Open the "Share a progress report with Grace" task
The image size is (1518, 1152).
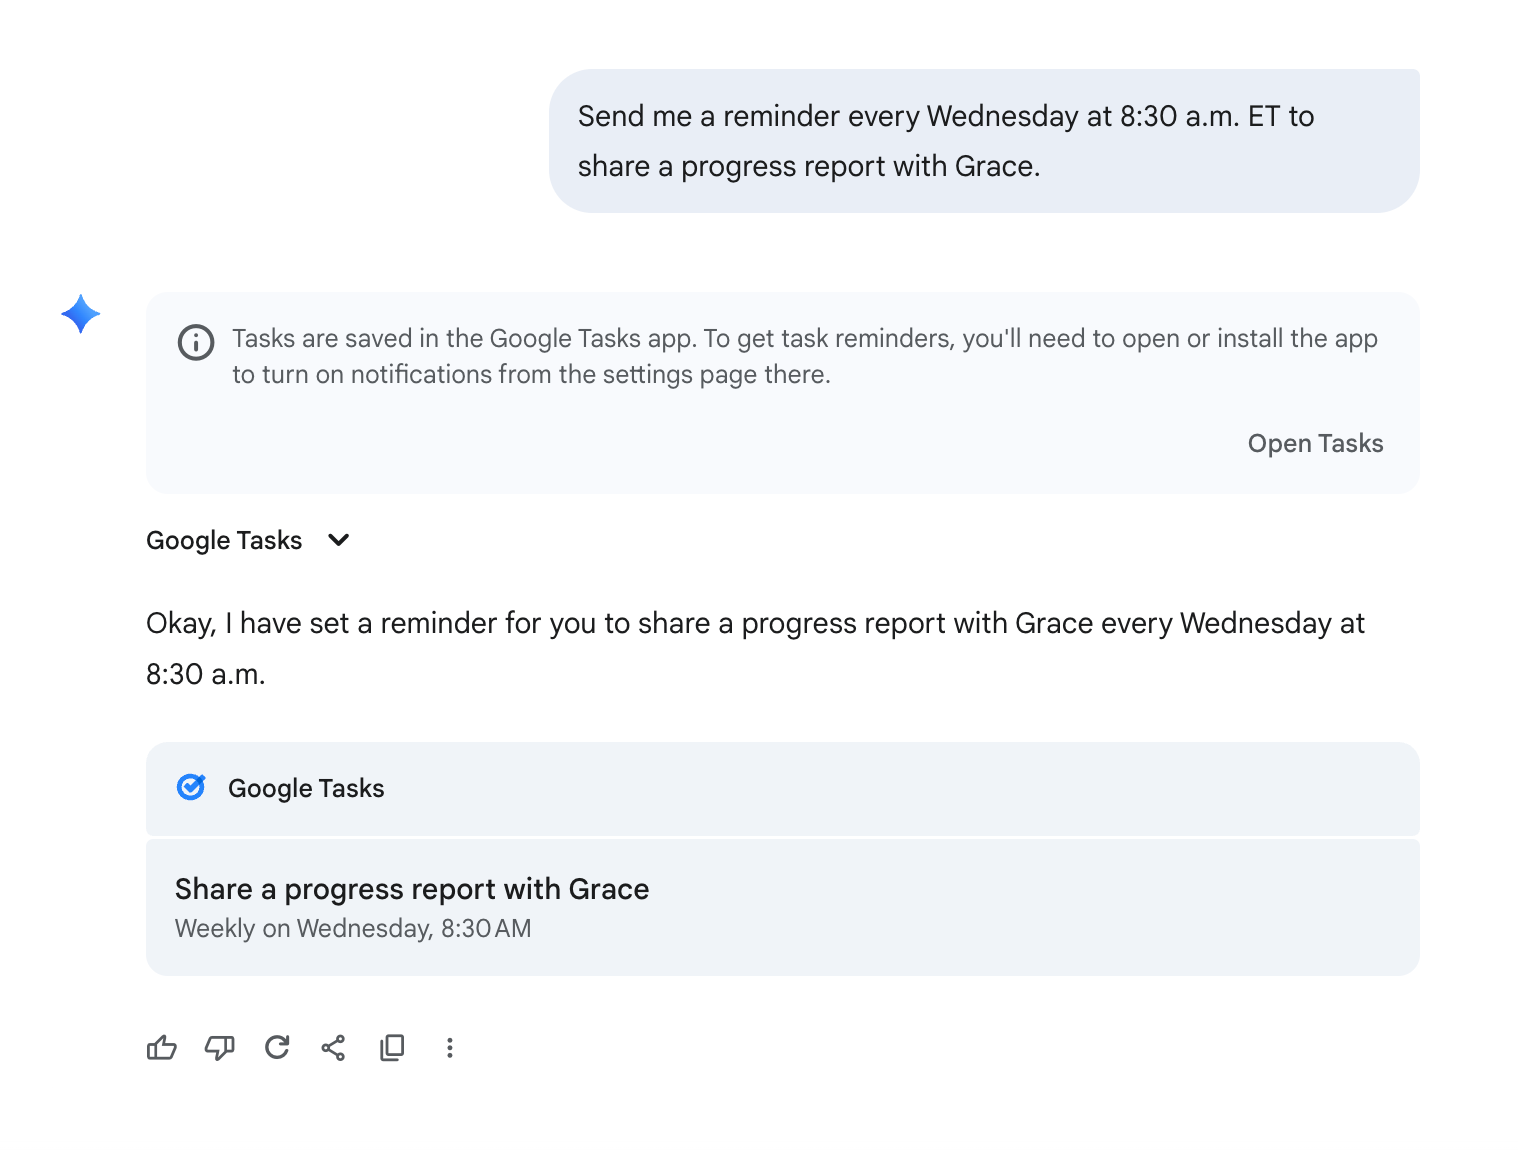click(x=412, y=889)
